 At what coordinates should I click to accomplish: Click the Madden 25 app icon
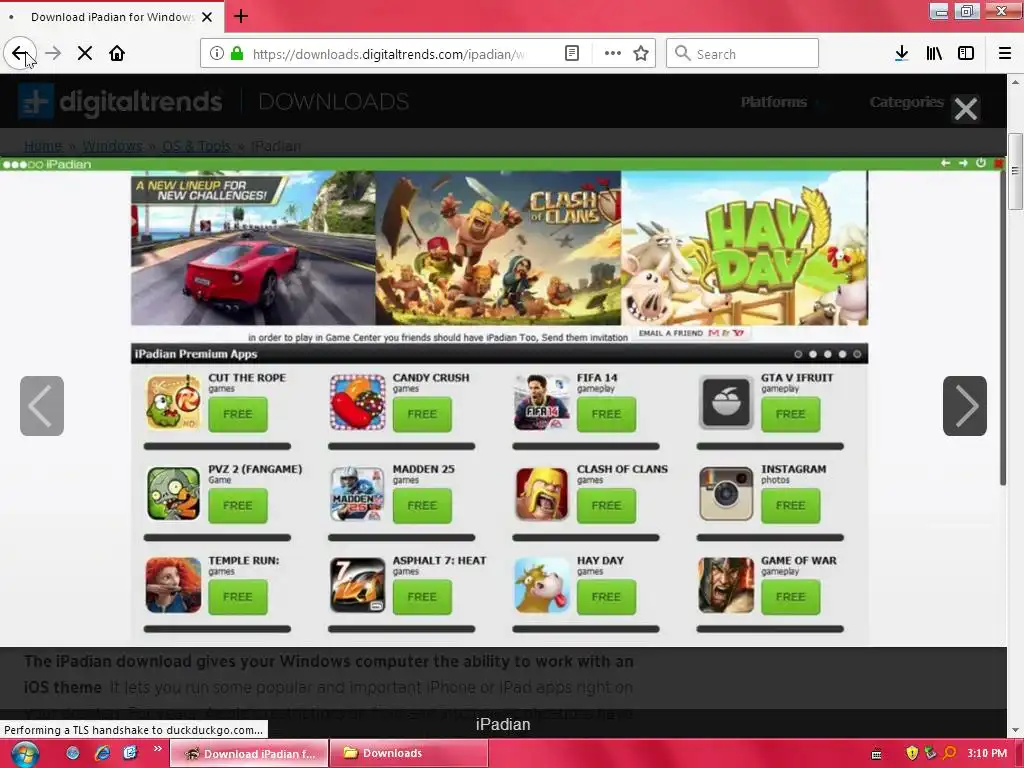(x=357, y=494)
